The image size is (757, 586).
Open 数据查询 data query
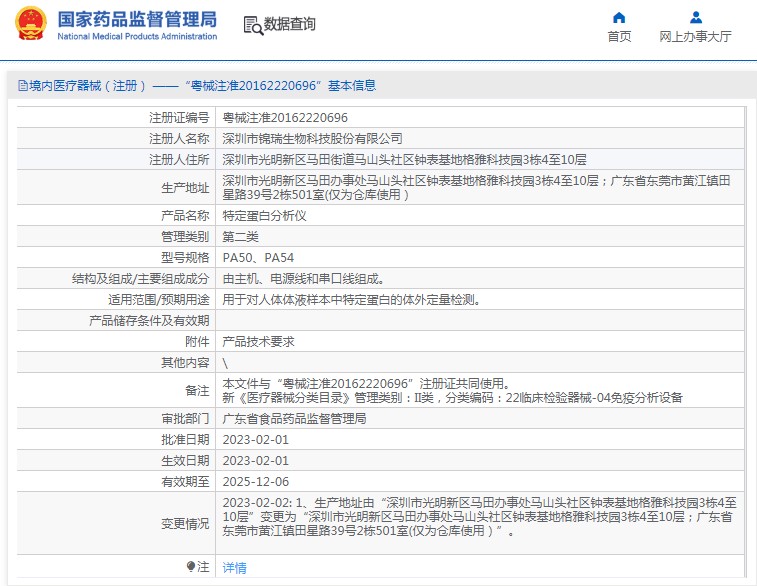(289, 24)
